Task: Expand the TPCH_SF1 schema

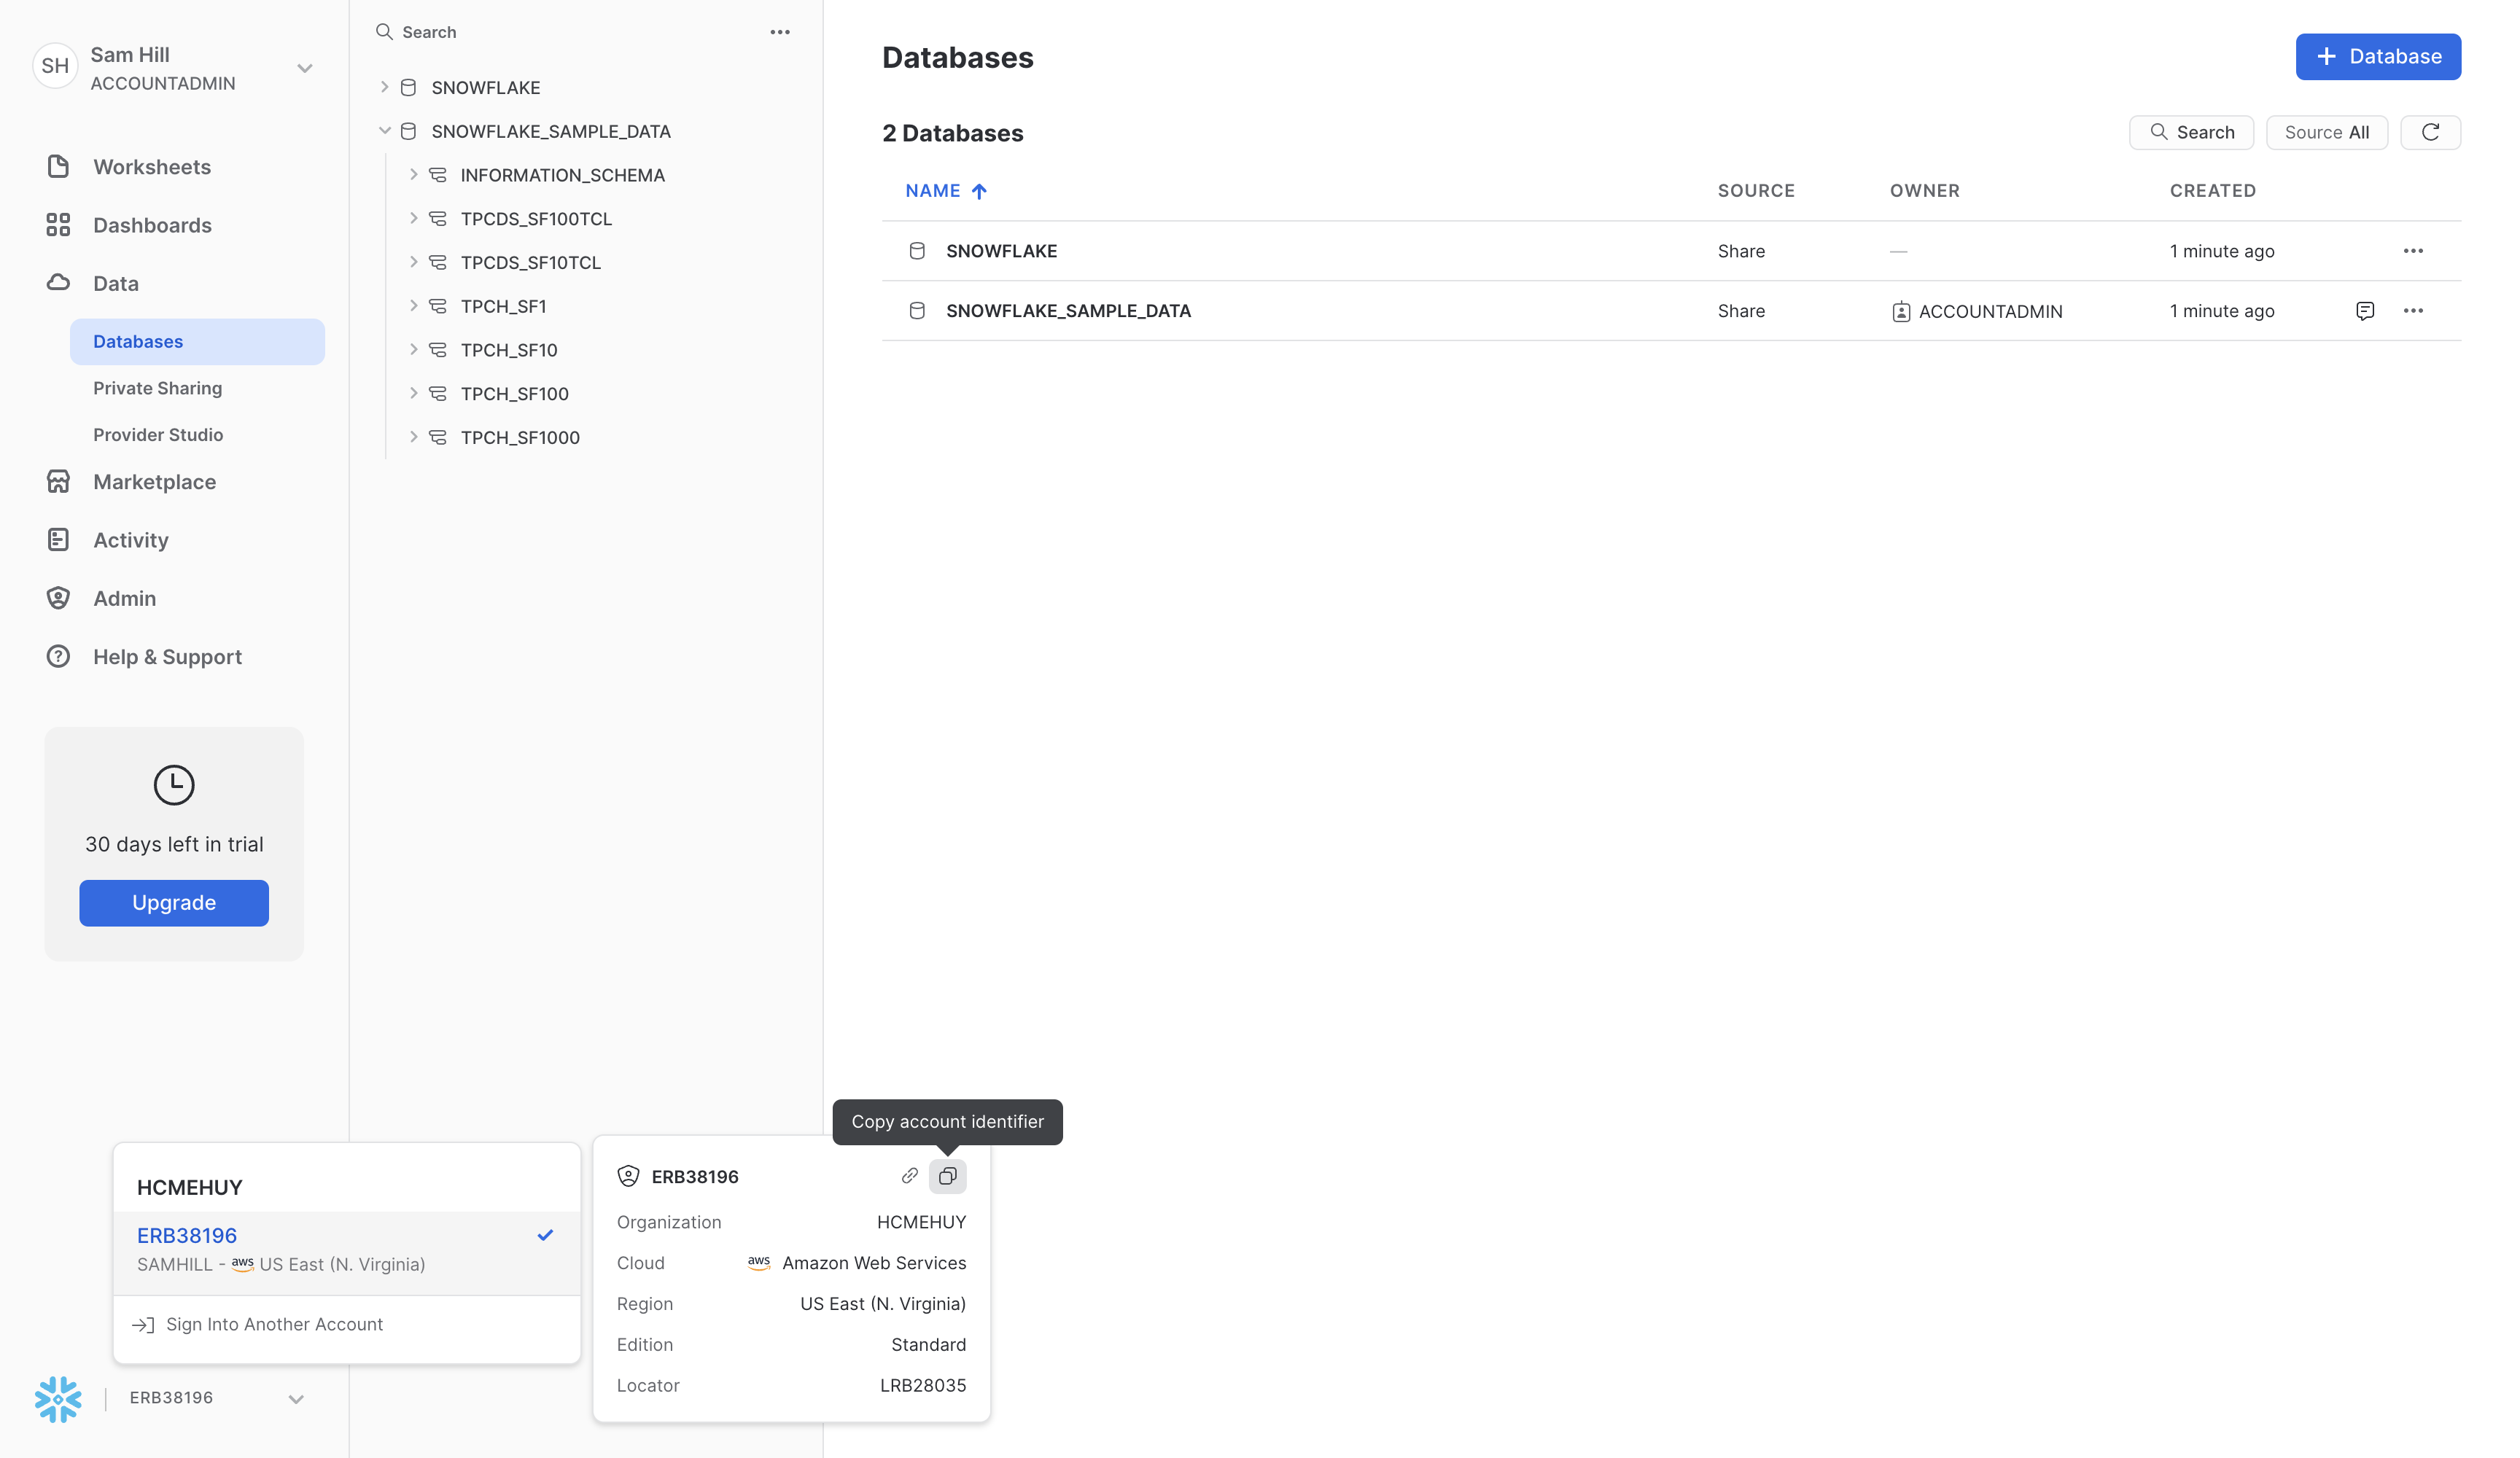Action: click(x=413, y=306)
